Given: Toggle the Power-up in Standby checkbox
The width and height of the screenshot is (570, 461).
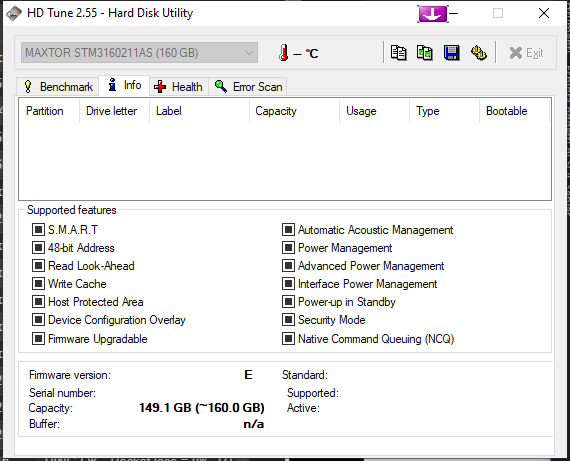Looking at the screenshot, I should [288, 302].
